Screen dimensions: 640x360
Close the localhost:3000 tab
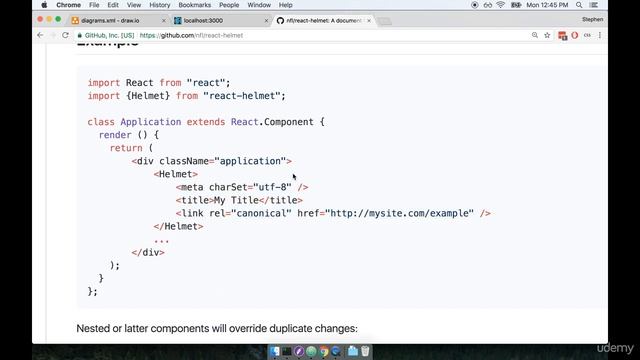266,20
